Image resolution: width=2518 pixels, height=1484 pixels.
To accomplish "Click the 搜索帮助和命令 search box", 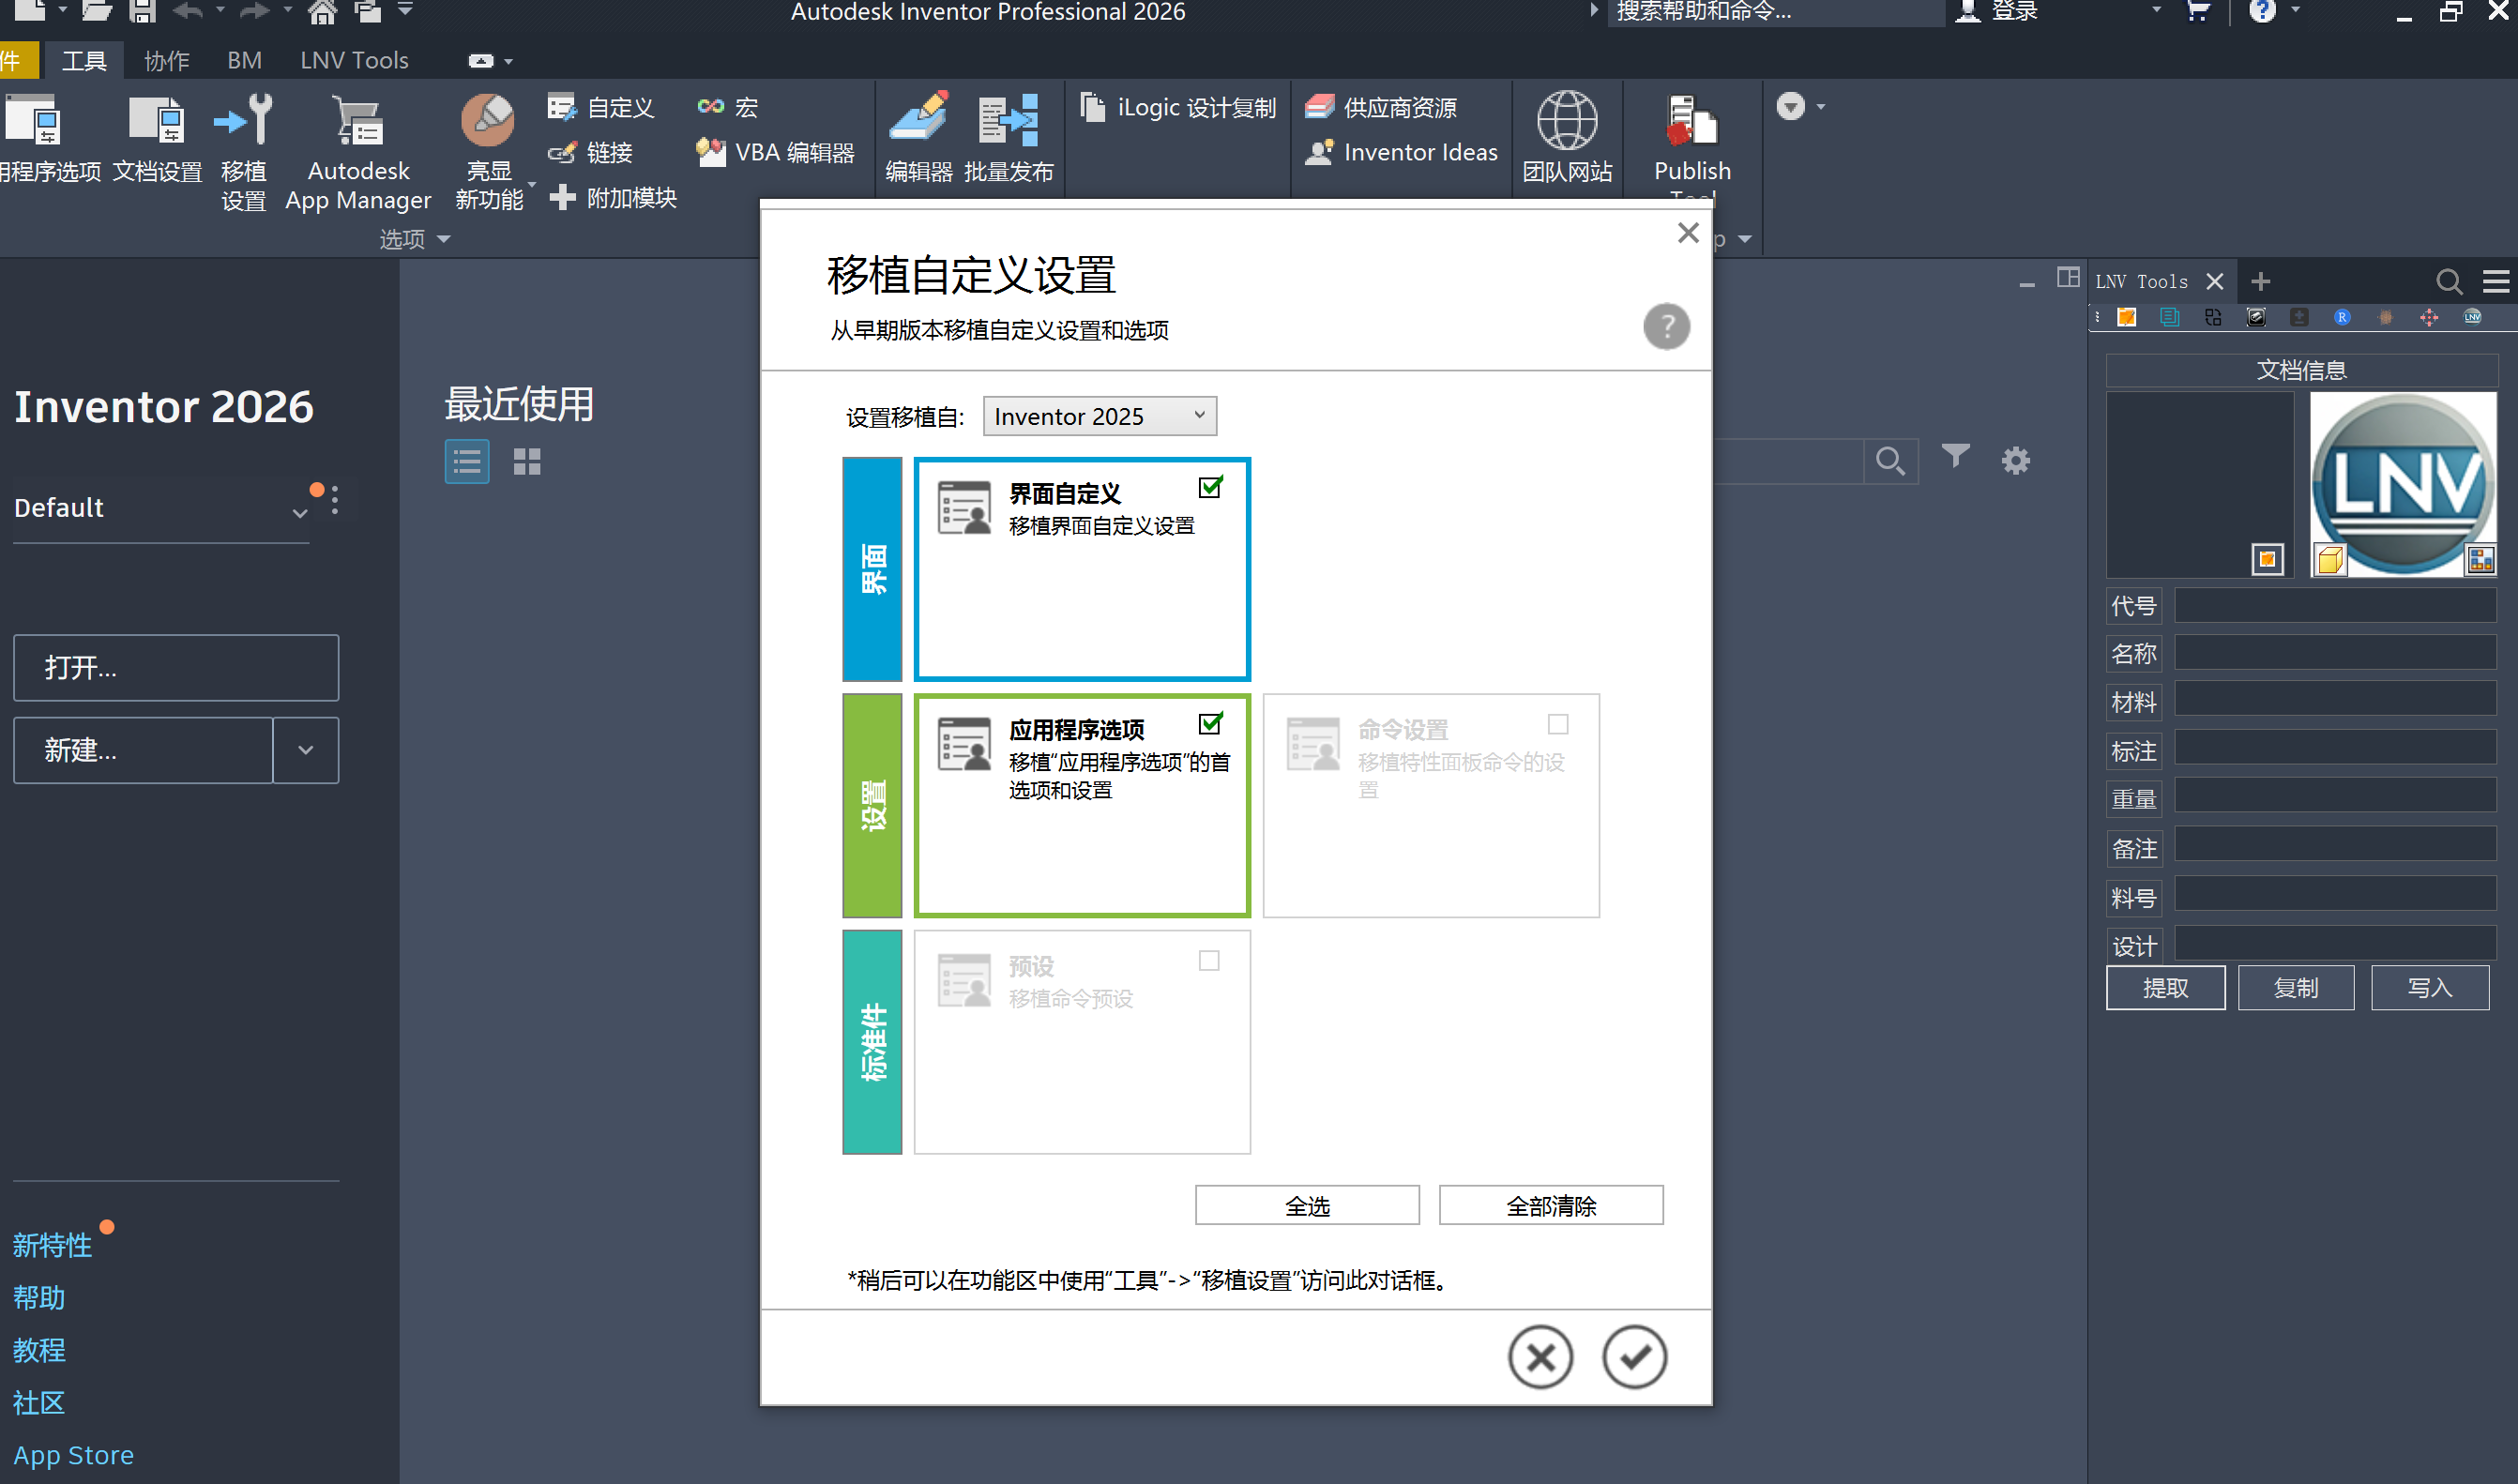I will [1775, 12].
